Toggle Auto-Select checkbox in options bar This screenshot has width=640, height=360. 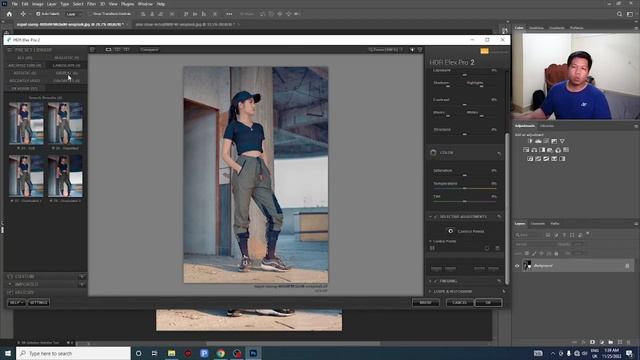click(x=38, y=14)
